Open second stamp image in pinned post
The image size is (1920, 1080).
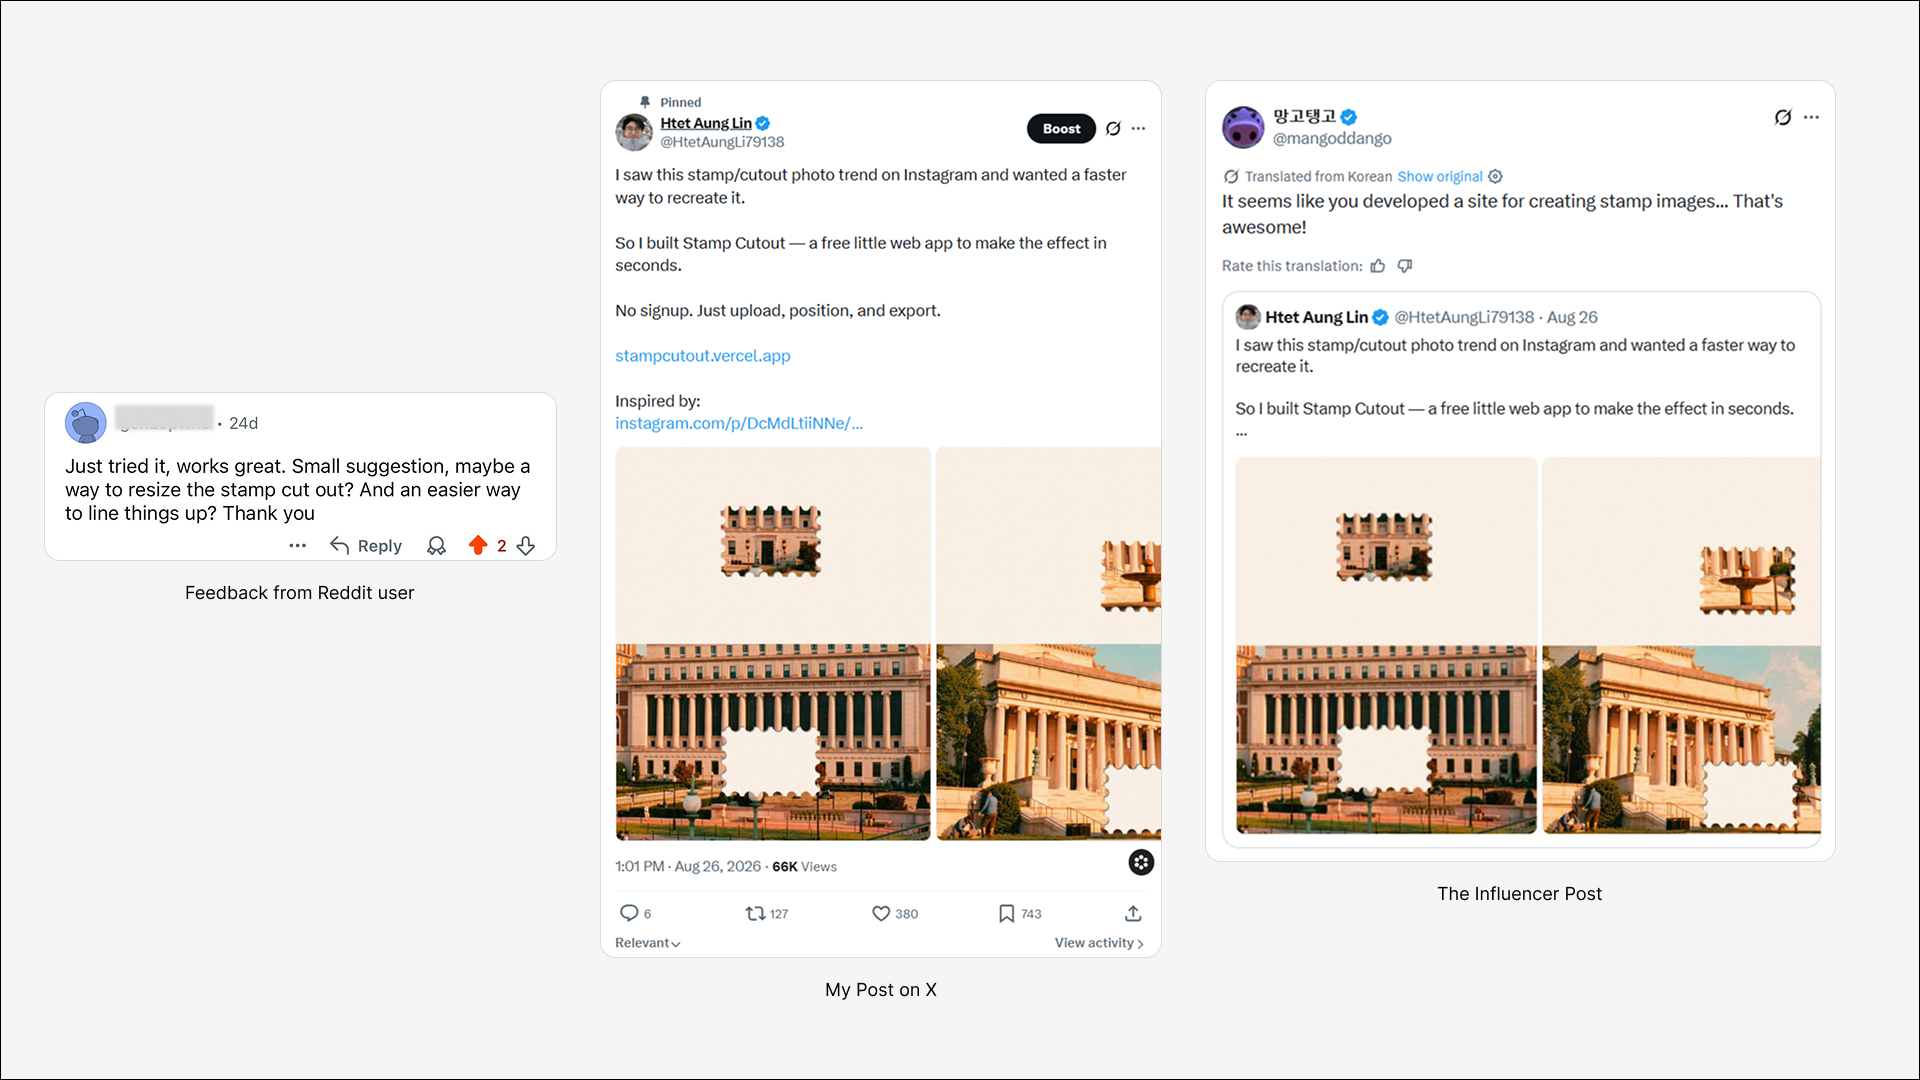pyautogui.click(x=1049, y=643)
